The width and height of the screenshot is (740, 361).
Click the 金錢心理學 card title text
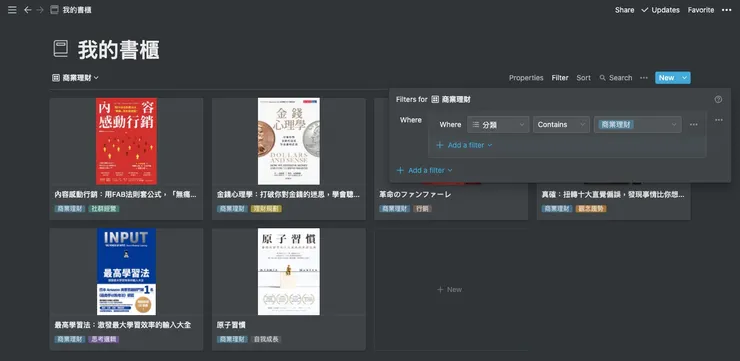[x=289, y=194]
